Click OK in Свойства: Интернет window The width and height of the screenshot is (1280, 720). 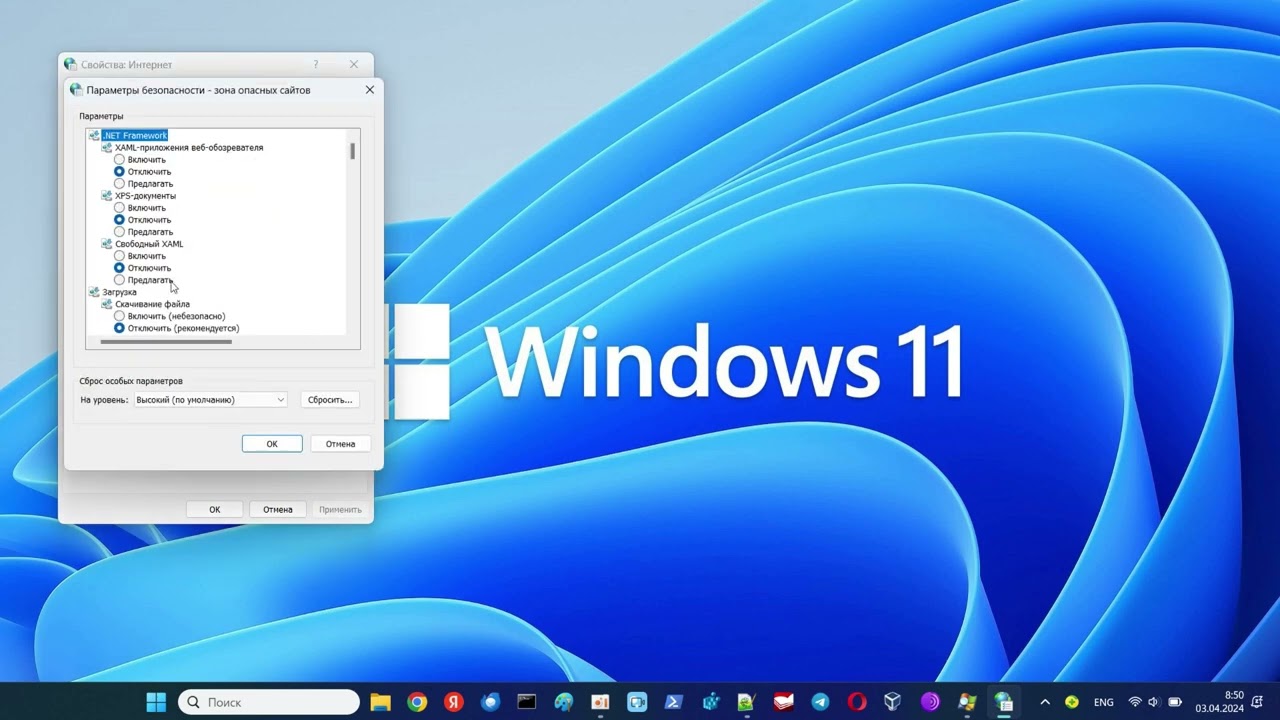214,509
